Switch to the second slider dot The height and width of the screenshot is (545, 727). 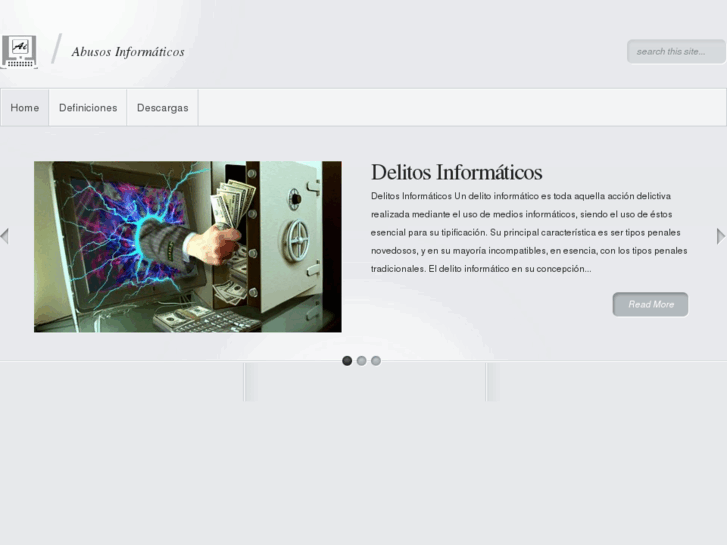tap(362, 360)
